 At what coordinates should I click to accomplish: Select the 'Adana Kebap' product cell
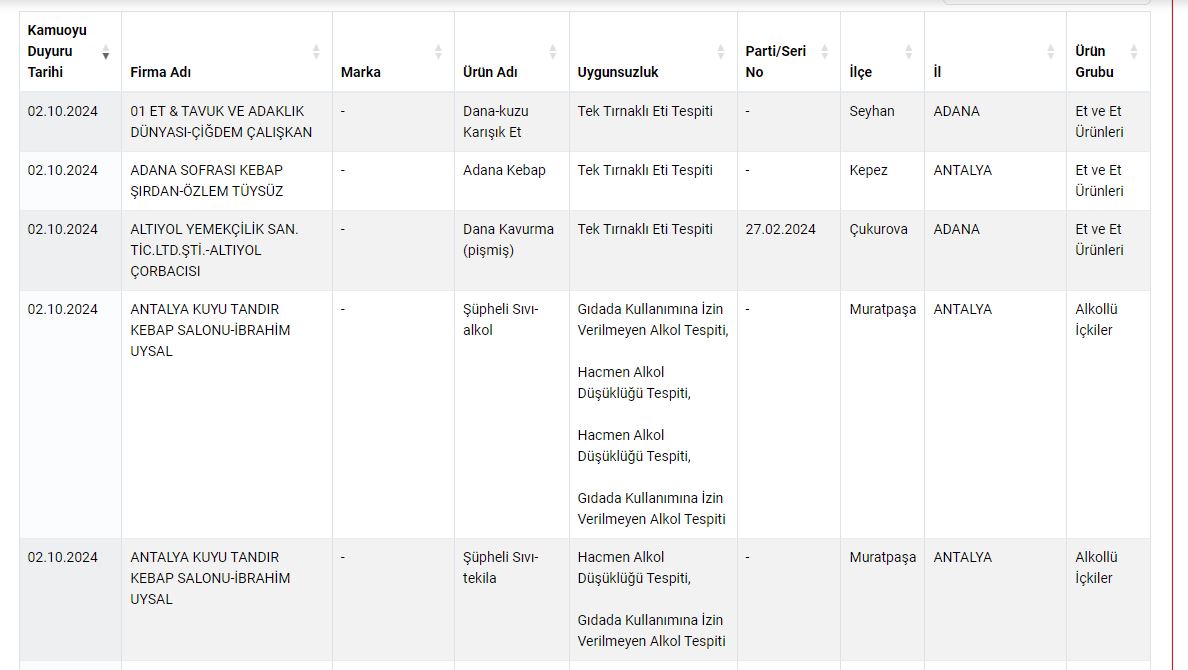(504, 170)
